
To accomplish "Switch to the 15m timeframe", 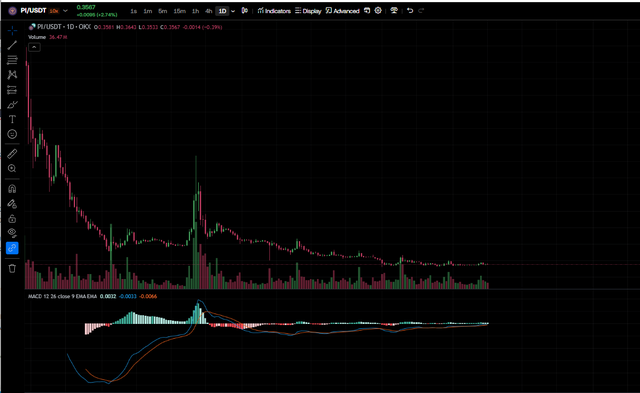I will tap(180, 11).
